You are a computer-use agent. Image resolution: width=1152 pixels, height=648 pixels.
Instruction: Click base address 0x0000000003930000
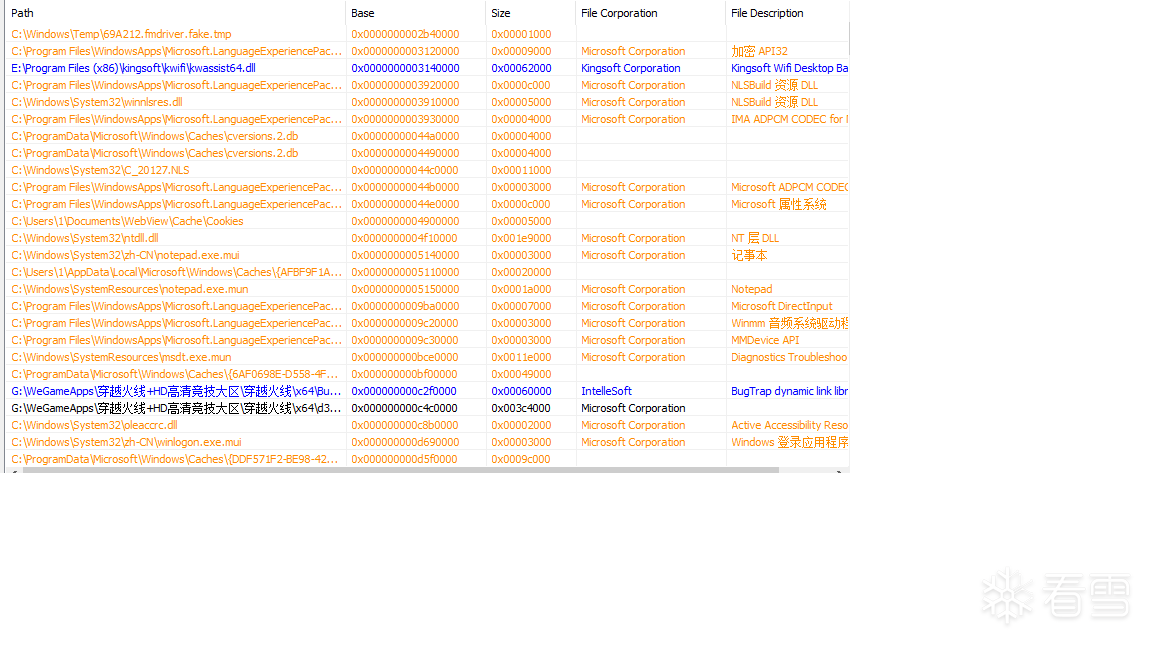point(406,119)
